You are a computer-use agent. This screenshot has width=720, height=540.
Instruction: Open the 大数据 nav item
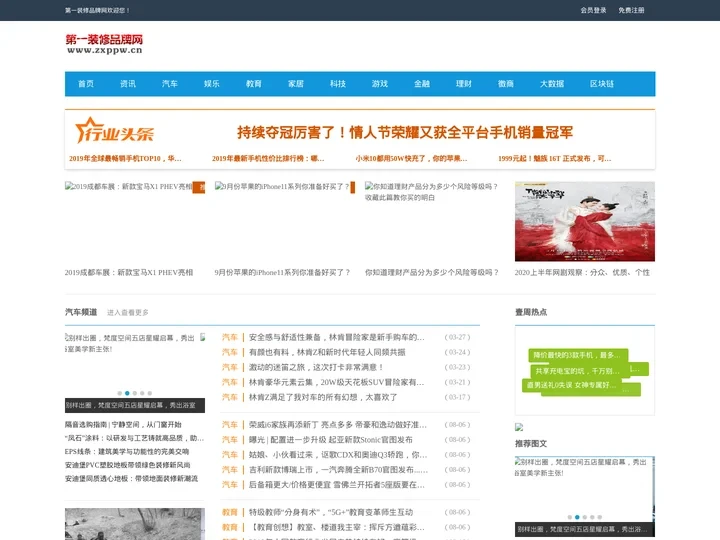552,84
